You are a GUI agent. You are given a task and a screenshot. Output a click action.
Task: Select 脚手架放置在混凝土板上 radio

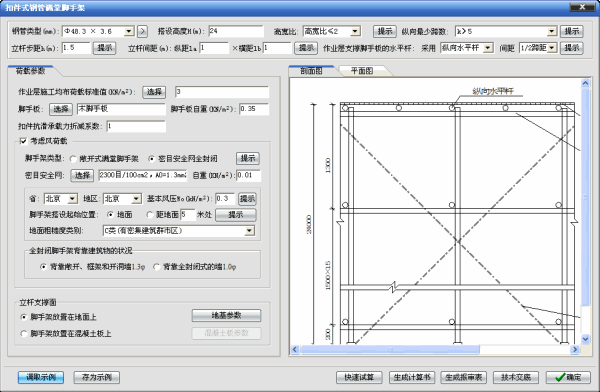(x=24, y=334)
